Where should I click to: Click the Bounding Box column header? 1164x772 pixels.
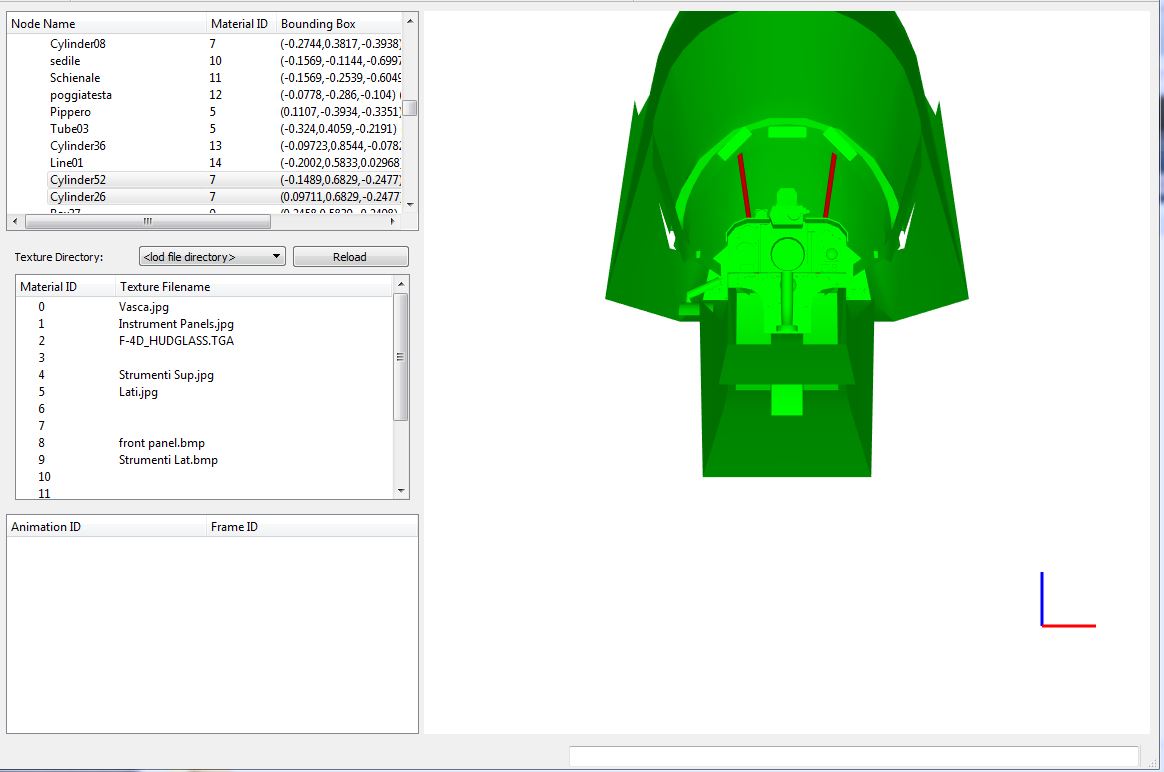339,24
